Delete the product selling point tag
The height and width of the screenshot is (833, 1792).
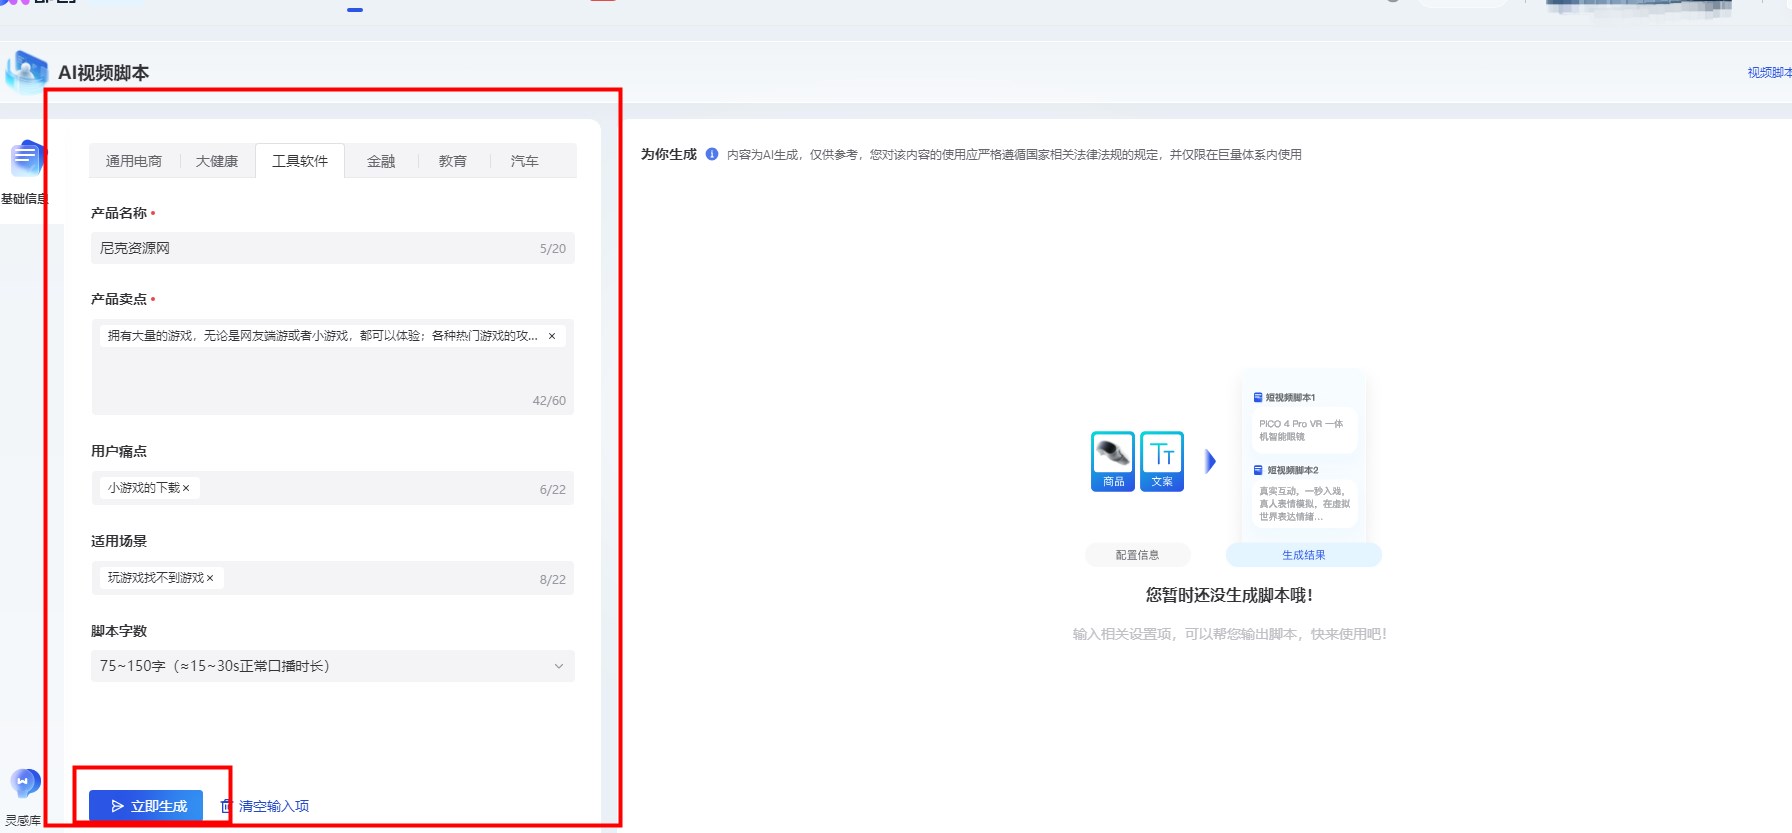(552, 336)
